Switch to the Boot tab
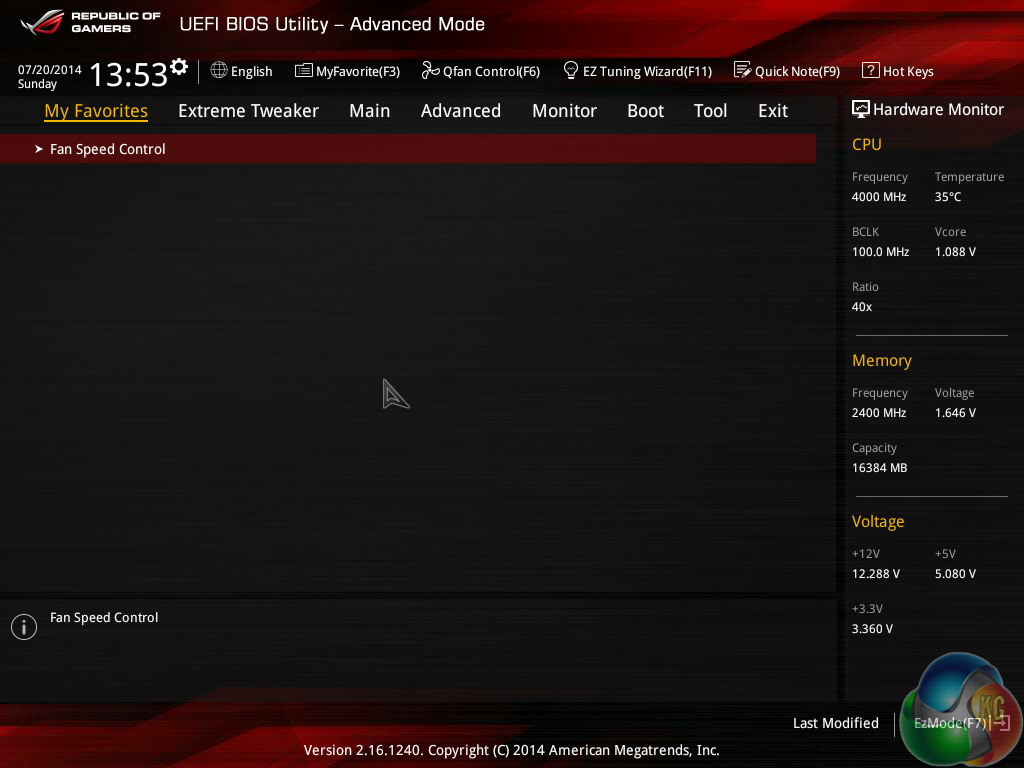The image size is (1024, 768). click(x=645, y=111)
